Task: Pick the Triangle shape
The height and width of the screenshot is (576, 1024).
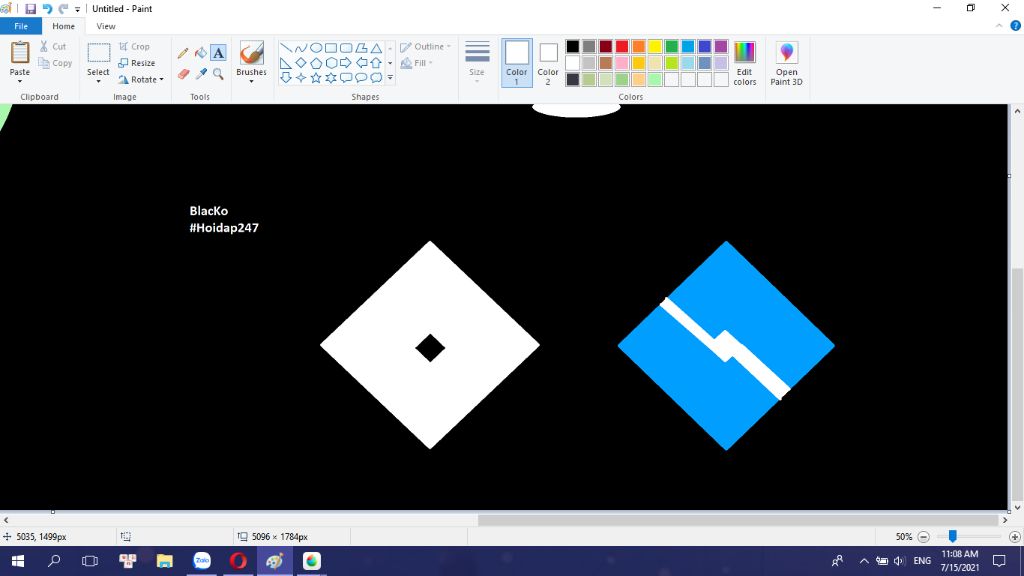Action: tap(376, 48)
